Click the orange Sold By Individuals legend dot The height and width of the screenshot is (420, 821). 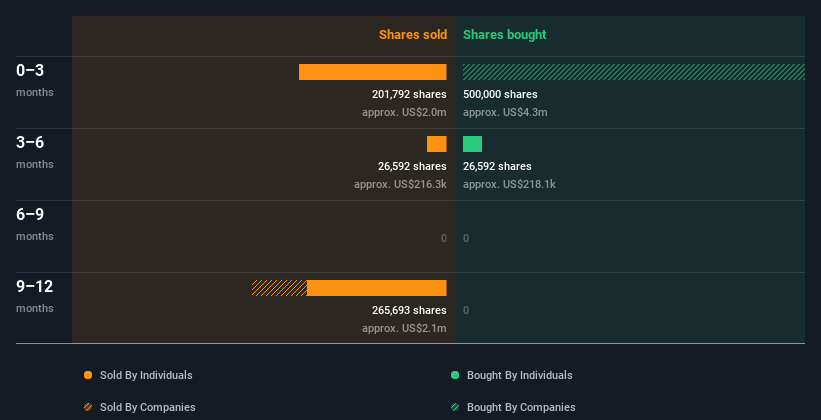tap(88, 375)
